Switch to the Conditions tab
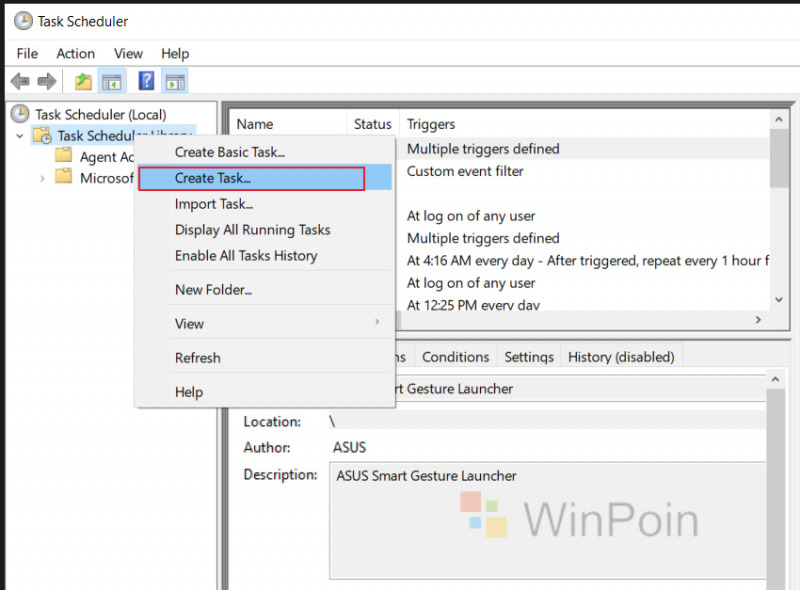The height and width of the screenshot is (590, 800). pyautogui.click(x=456, y=357)
